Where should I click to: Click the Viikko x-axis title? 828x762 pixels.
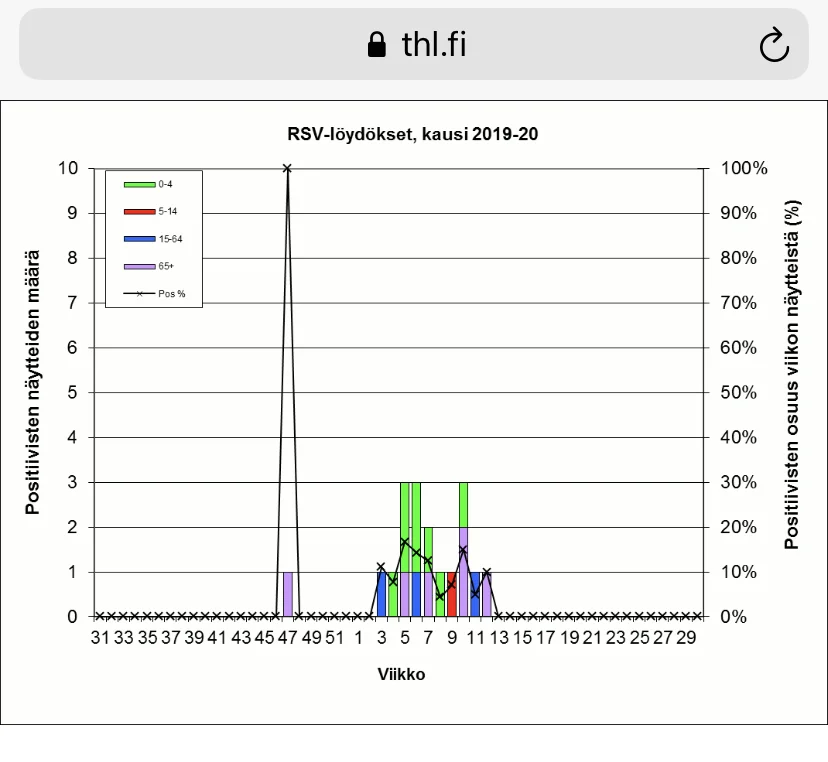(400, 674)
